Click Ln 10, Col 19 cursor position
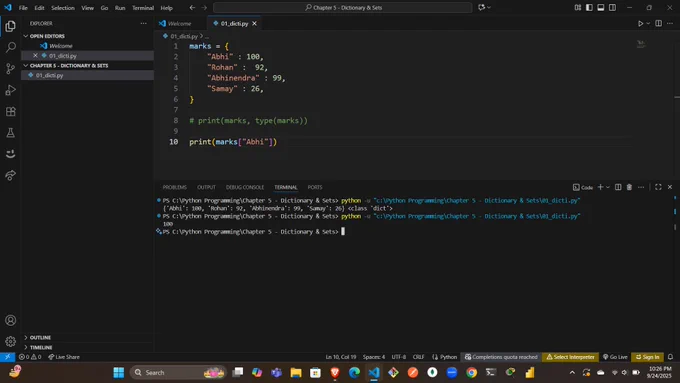680x383 pixels. (x=341, y=357)
